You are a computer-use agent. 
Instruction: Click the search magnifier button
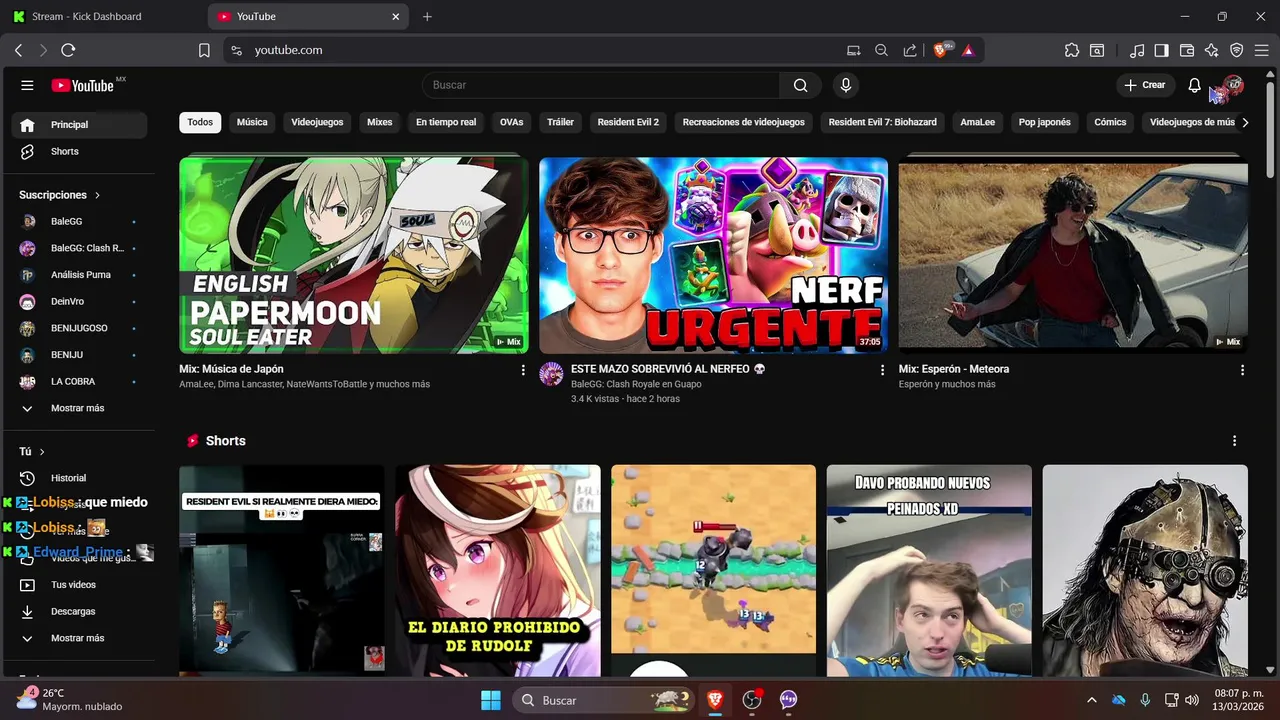coord(800,85)
